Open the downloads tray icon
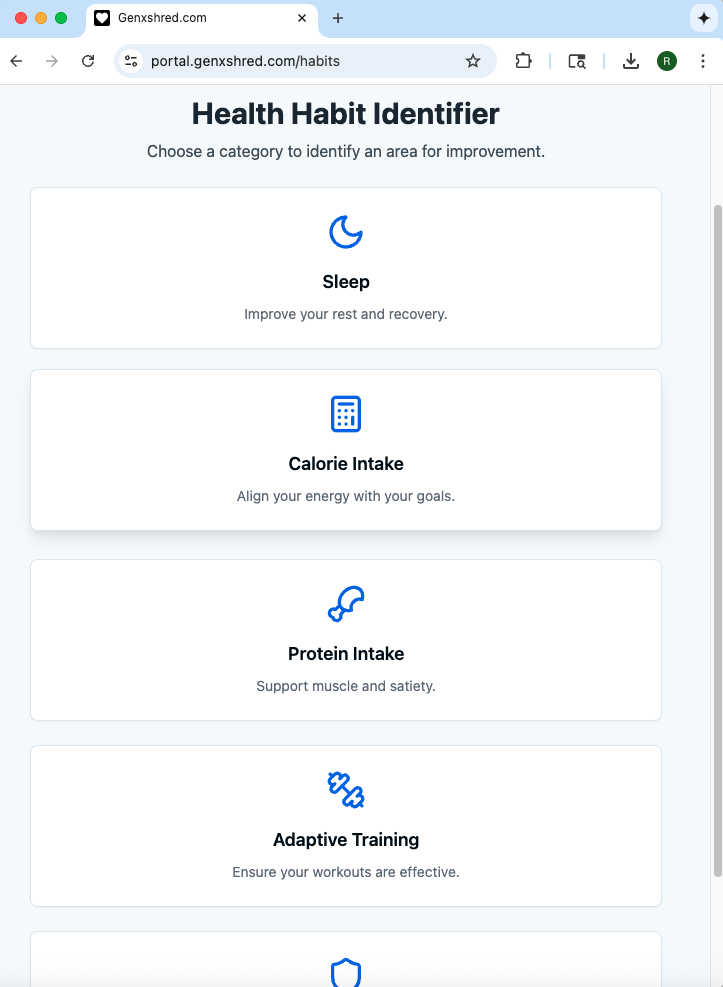 [x=631, y=61]
